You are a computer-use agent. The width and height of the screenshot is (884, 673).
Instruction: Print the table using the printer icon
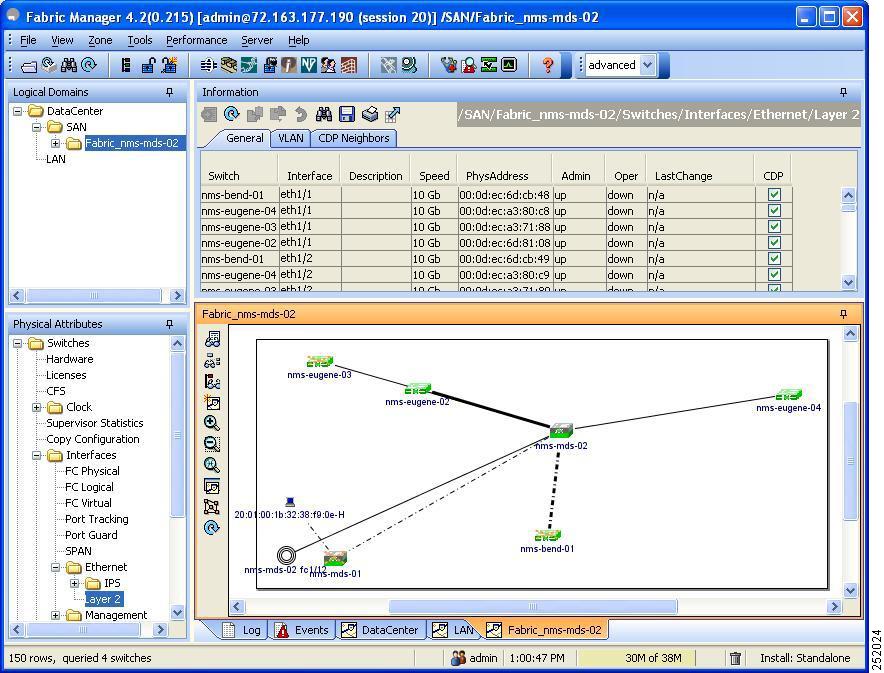pyautogui.click(x=370, y=114)
